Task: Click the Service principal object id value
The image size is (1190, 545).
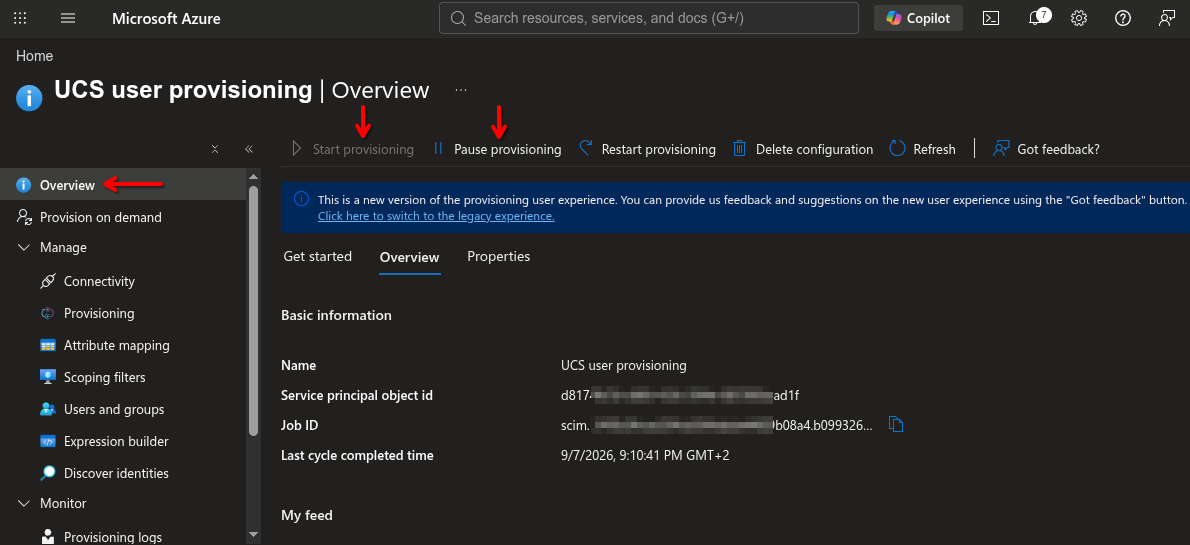Action: 680,395
